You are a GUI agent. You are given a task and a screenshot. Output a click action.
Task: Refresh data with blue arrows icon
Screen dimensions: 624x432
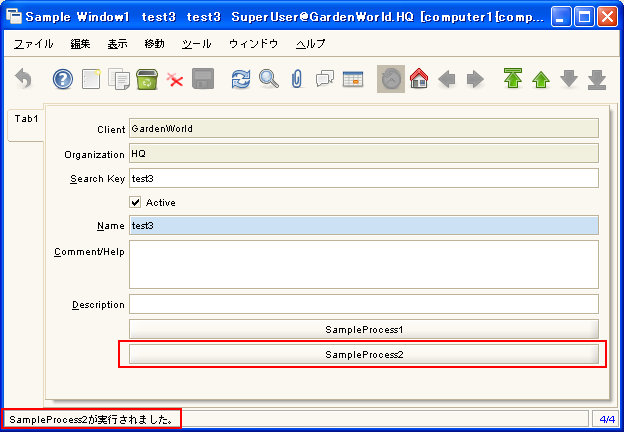(241, 79)
